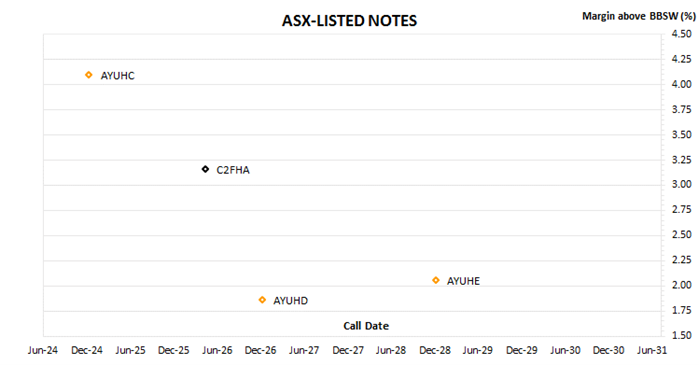Image resolution: width=699 pixels, height=365 pixels.
Task: Select the Dec-26 x-axis label
Action: pyautogui.click(x=260, y=350)
